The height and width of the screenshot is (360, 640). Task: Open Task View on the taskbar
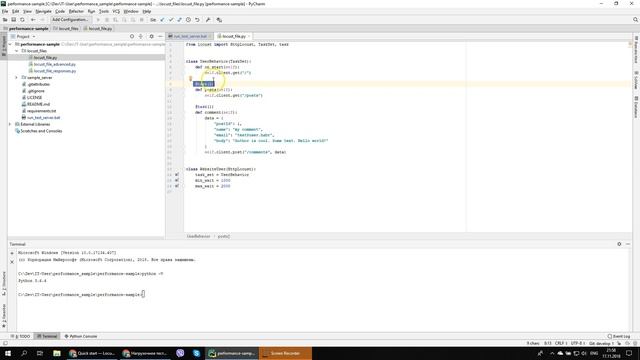click(x=40, y=353)
